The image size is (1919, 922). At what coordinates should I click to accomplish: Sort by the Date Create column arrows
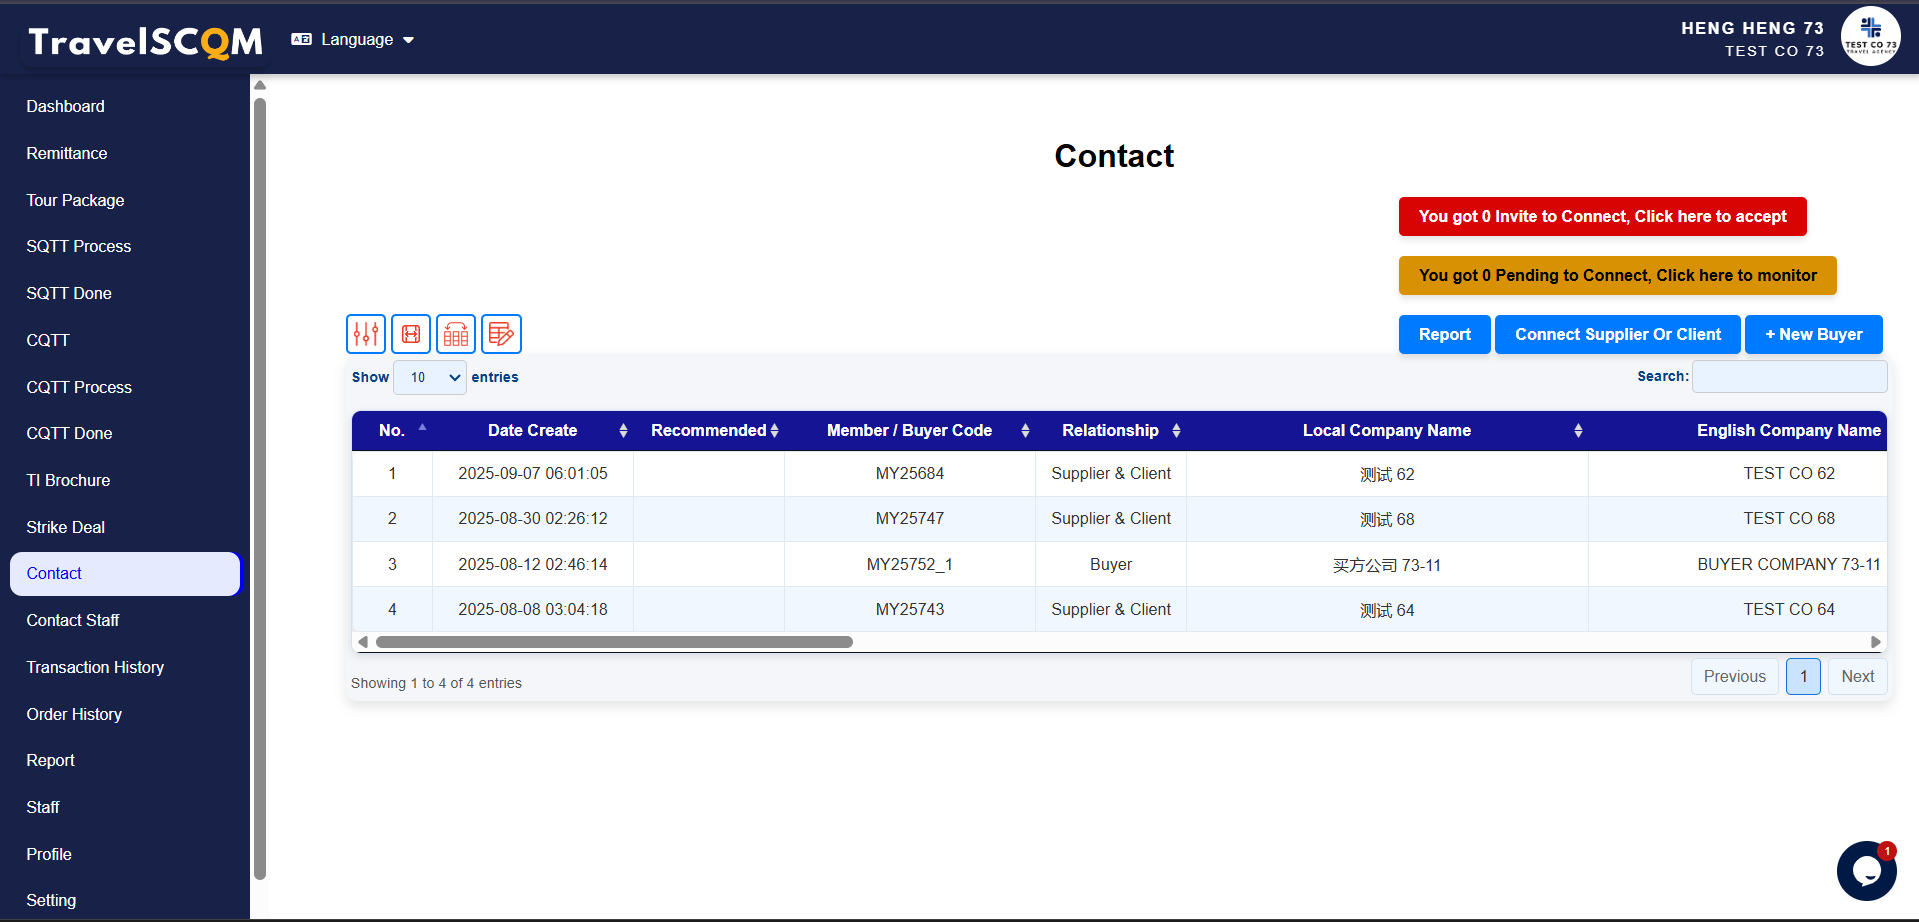pyautogui.click(x=623, y=431)
